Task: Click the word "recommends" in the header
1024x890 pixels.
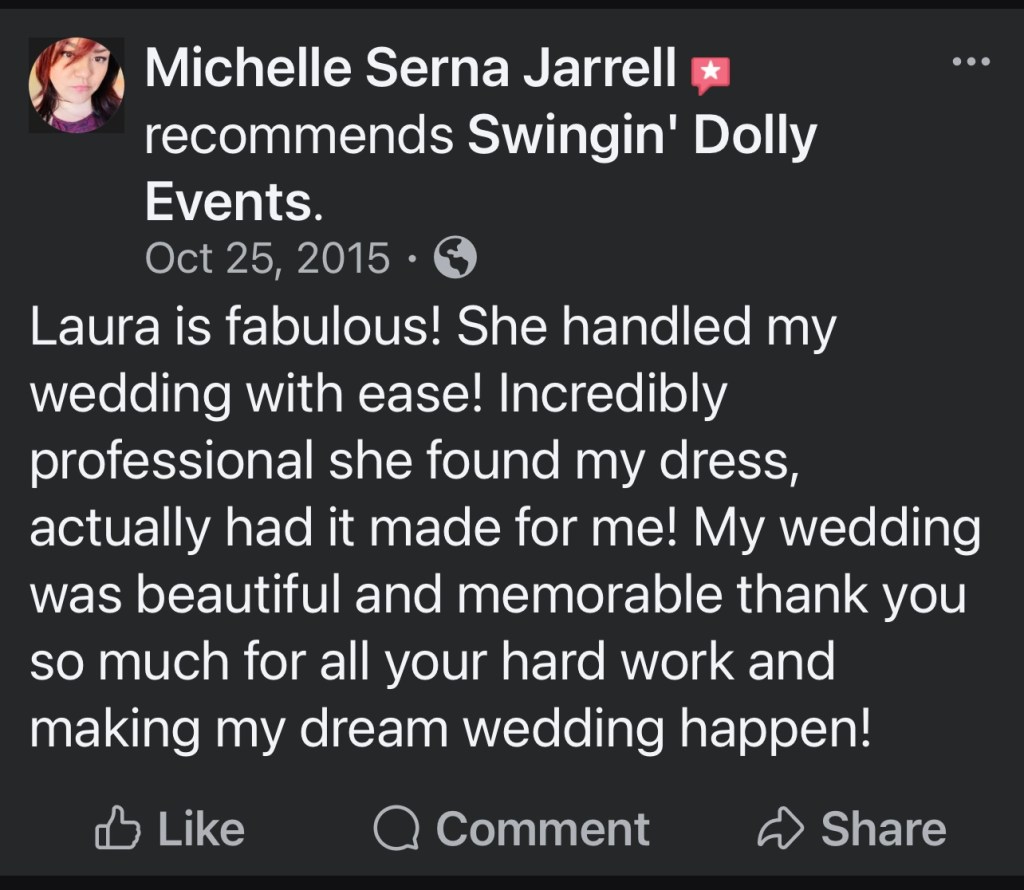Action: 299,137
